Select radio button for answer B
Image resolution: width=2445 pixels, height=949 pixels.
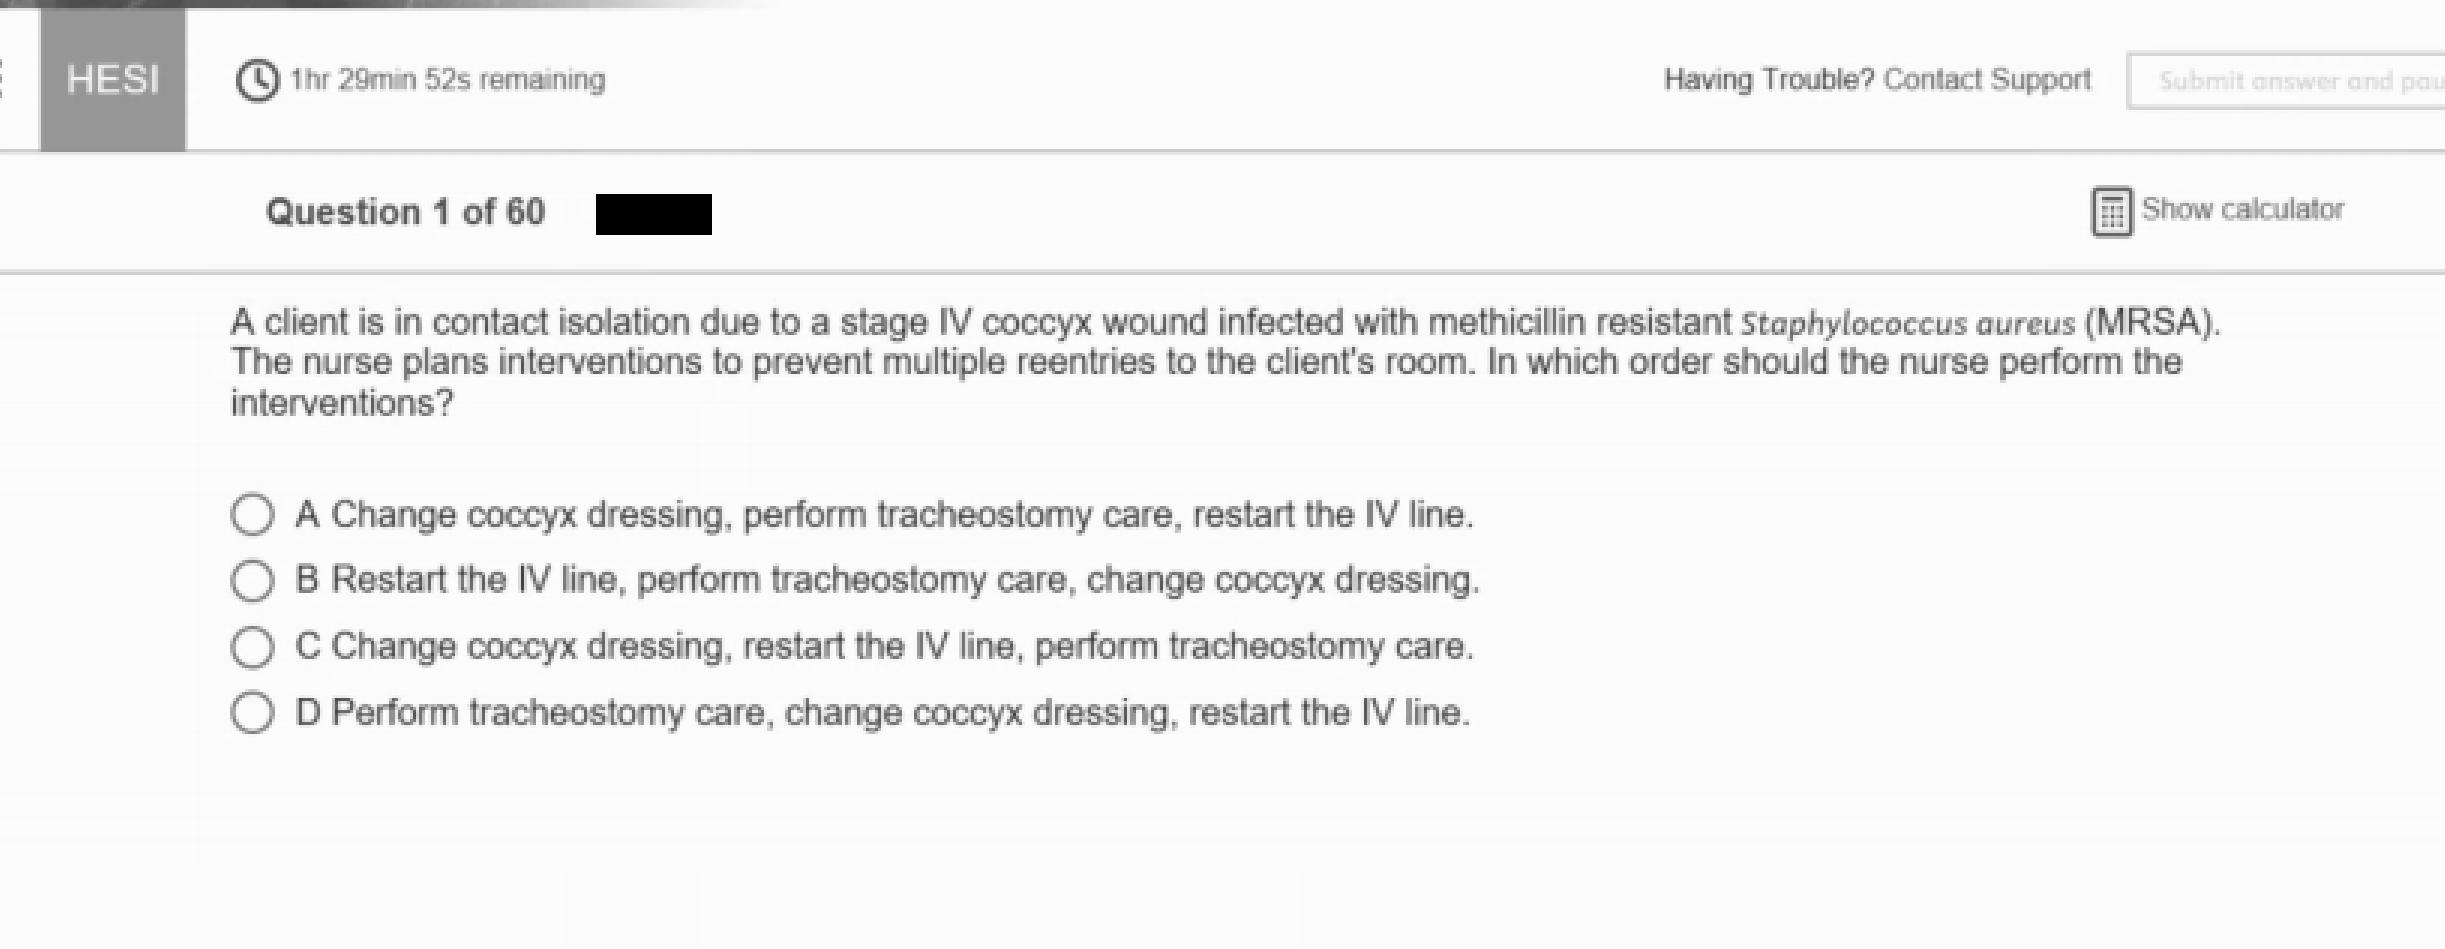[252, 580]
